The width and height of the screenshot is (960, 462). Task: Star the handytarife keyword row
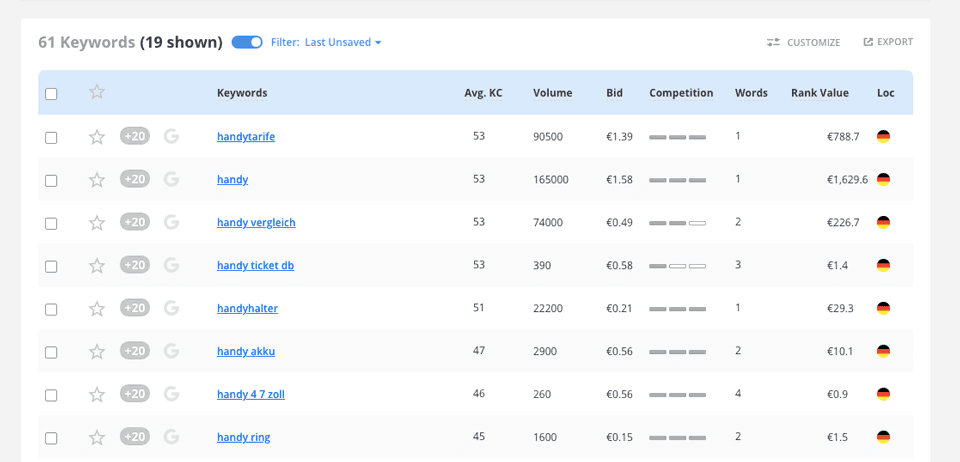click(97, 137)
